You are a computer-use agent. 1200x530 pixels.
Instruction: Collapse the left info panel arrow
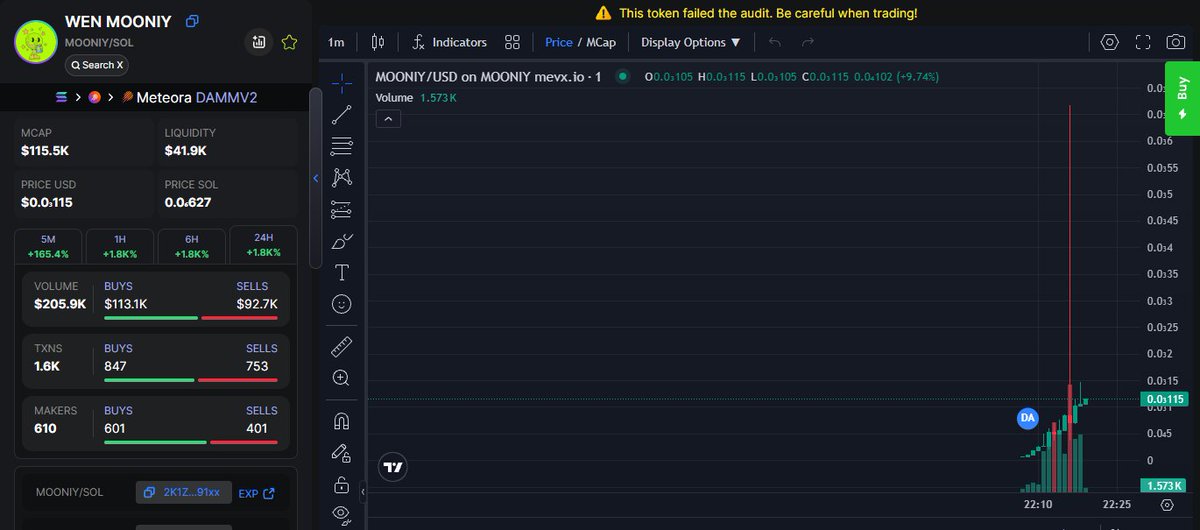click(x=316, y=178)
